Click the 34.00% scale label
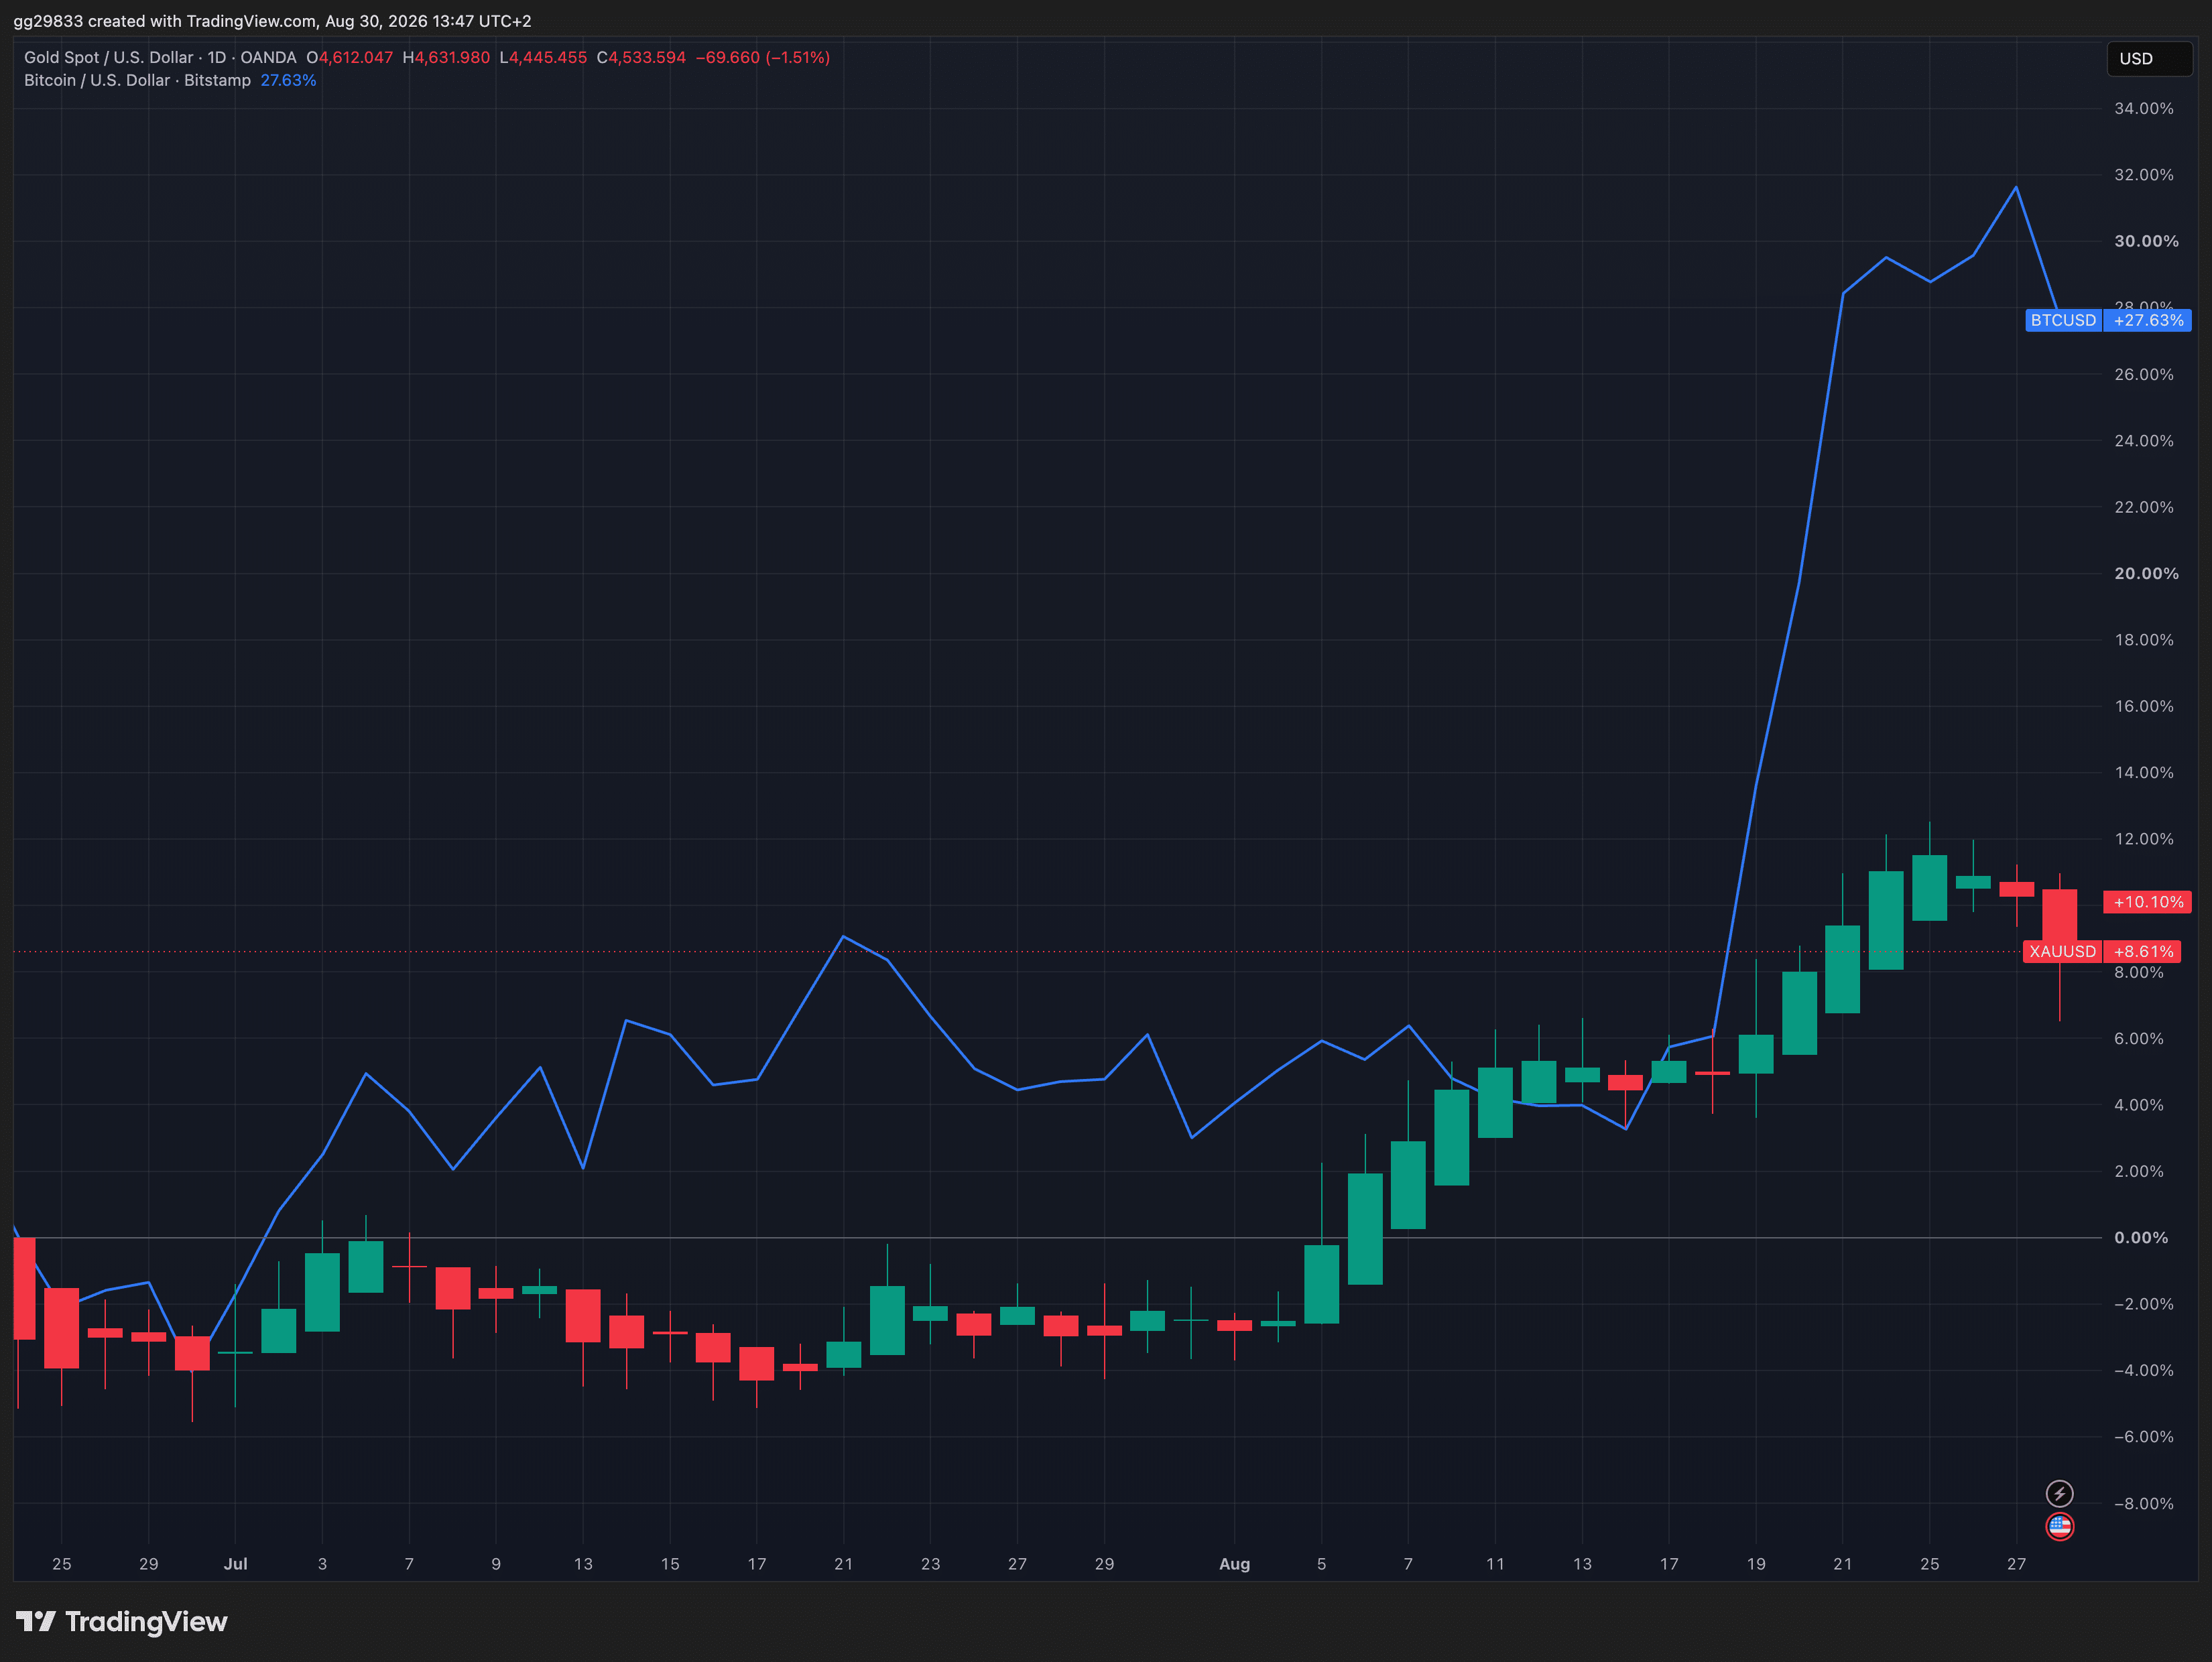2212x1662 pixels. [2144, 108]
